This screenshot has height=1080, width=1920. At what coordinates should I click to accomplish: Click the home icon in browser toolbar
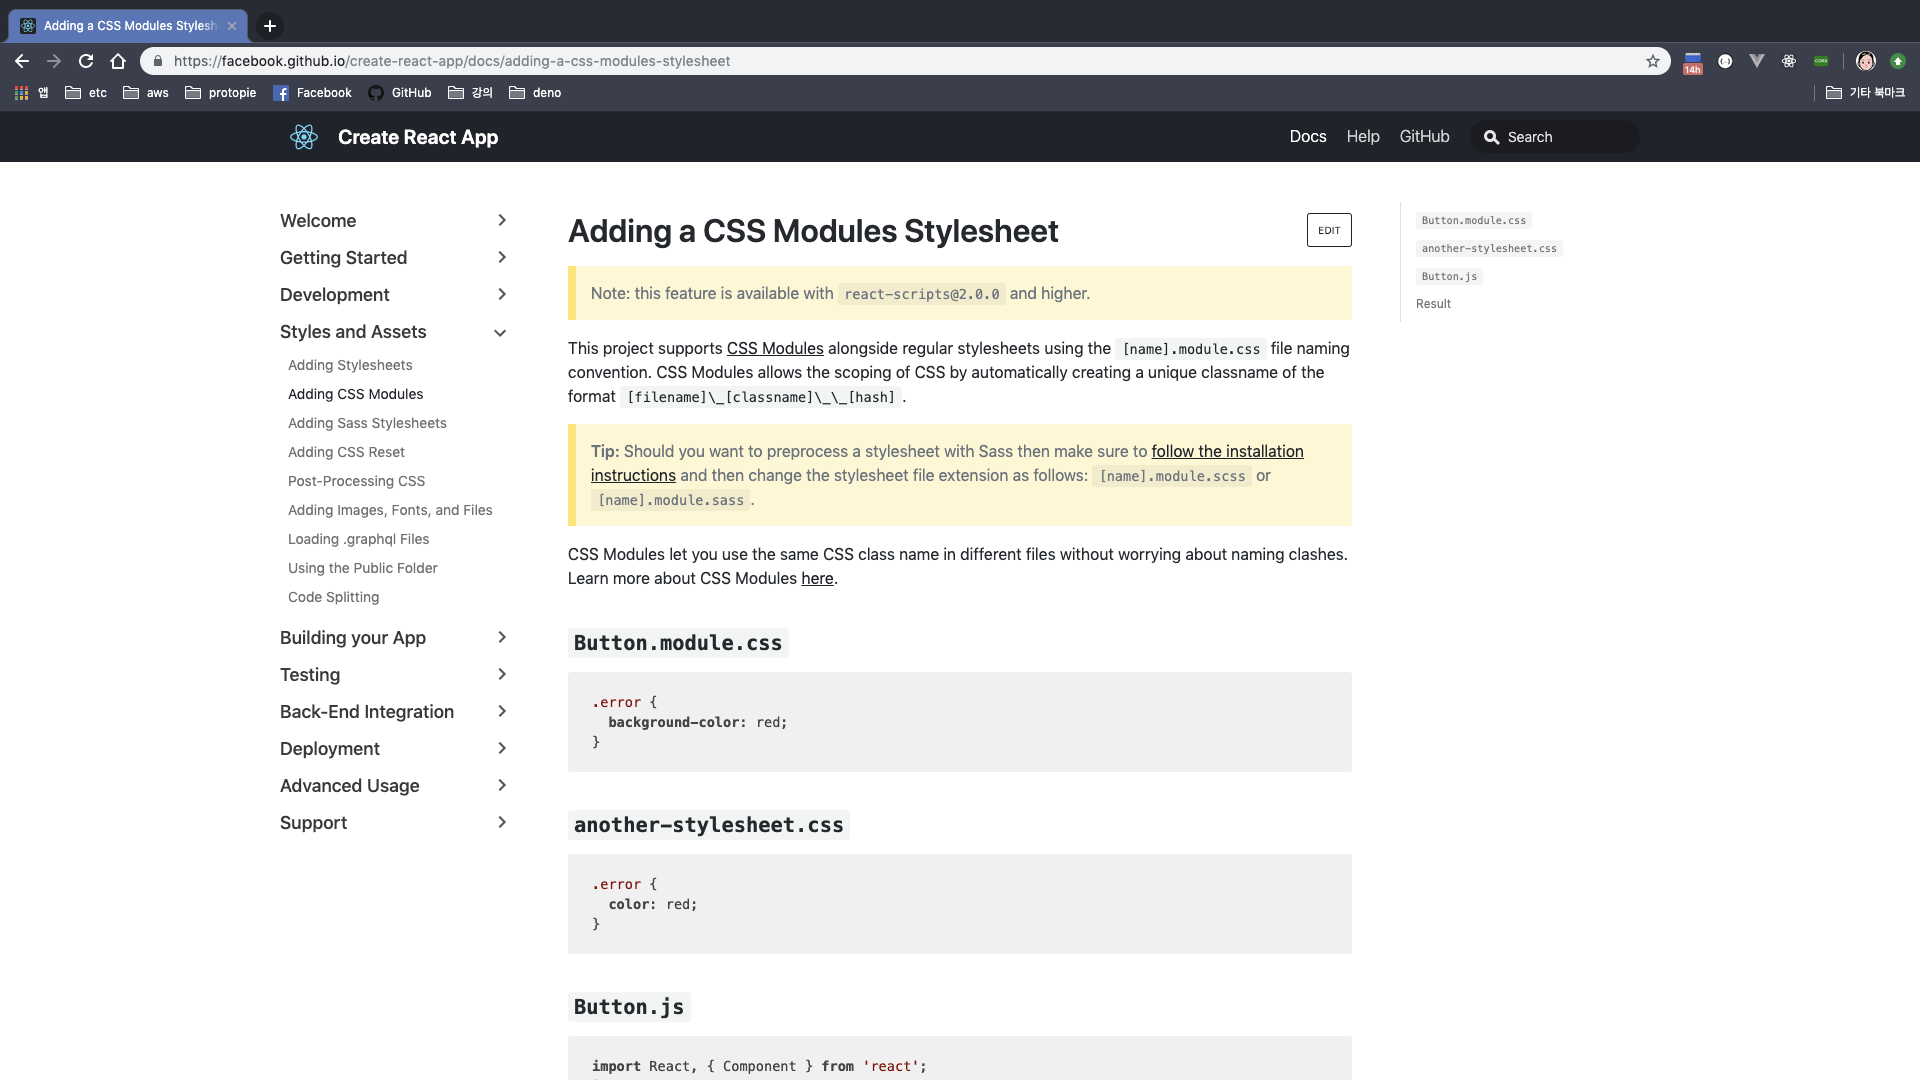tap(118, 61)
